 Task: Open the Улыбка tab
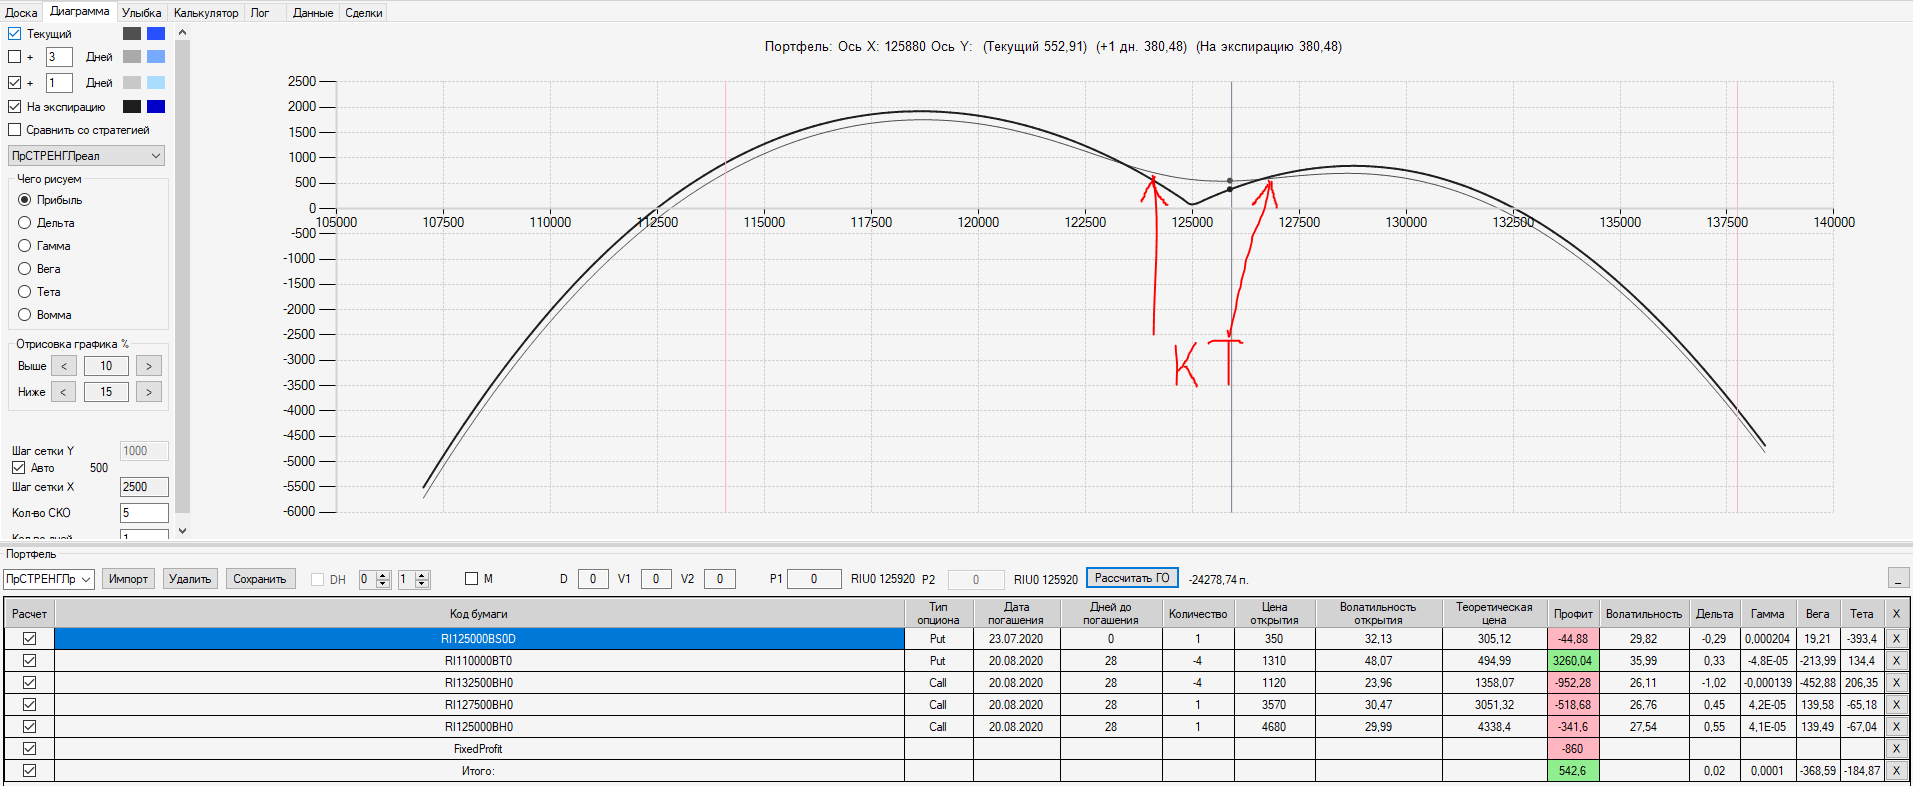141,13
